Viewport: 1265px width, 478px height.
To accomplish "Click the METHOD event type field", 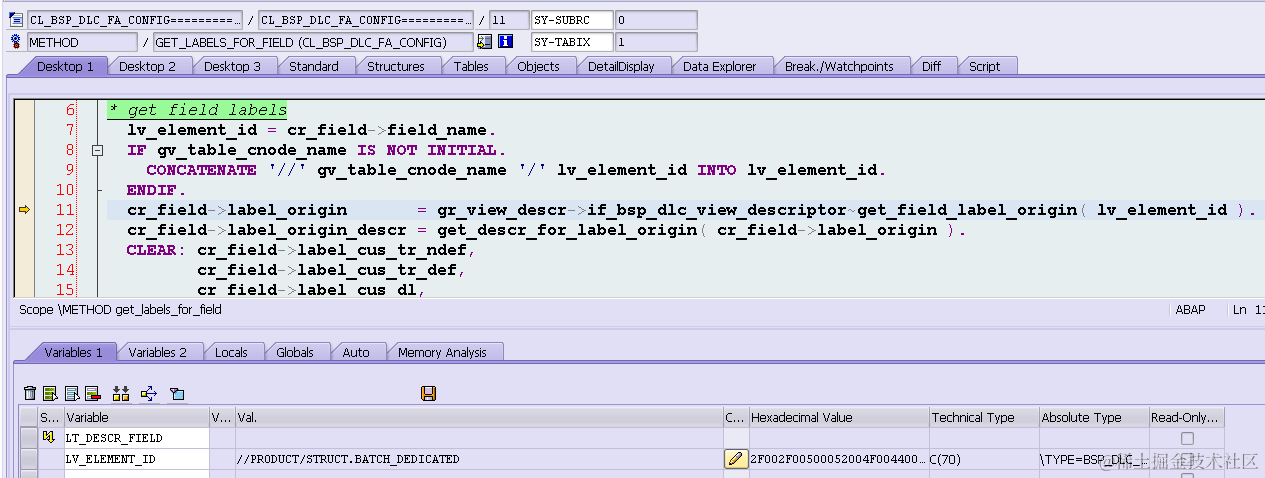I will click(x=82, y=42).
